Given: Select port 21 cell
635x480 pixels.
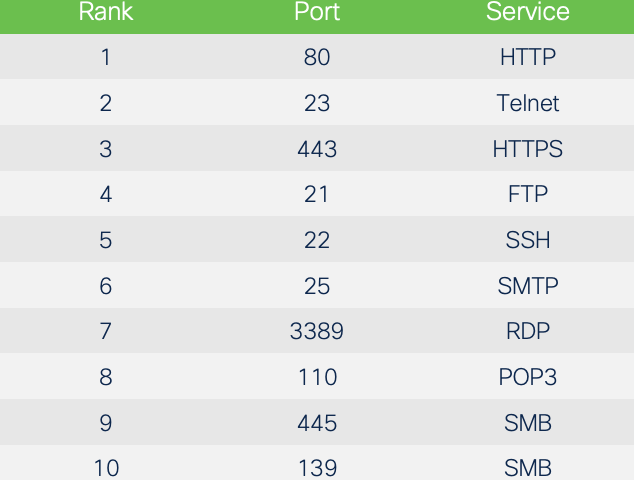Looking at the screenshot, I should [317, 194].
